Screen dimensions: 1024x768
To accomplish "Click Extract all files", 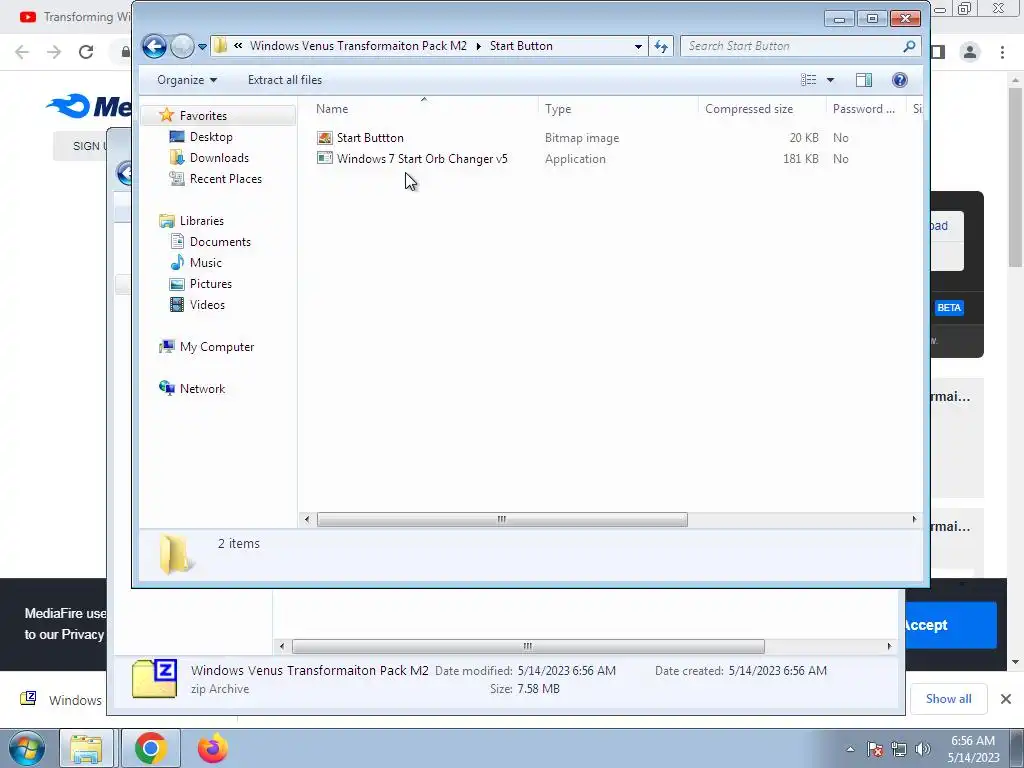I will click(x=285, y=80).
